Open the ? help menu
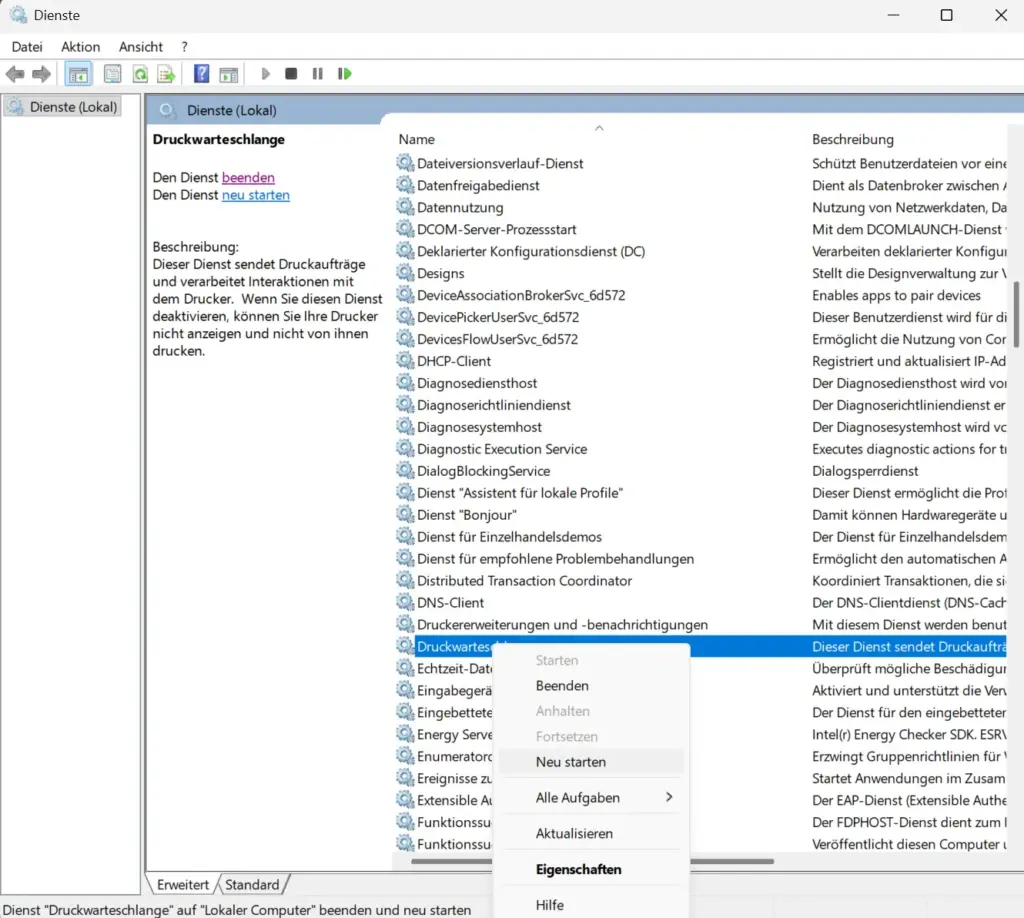This screenshot has height=918, width=1024. coord(185,47)
